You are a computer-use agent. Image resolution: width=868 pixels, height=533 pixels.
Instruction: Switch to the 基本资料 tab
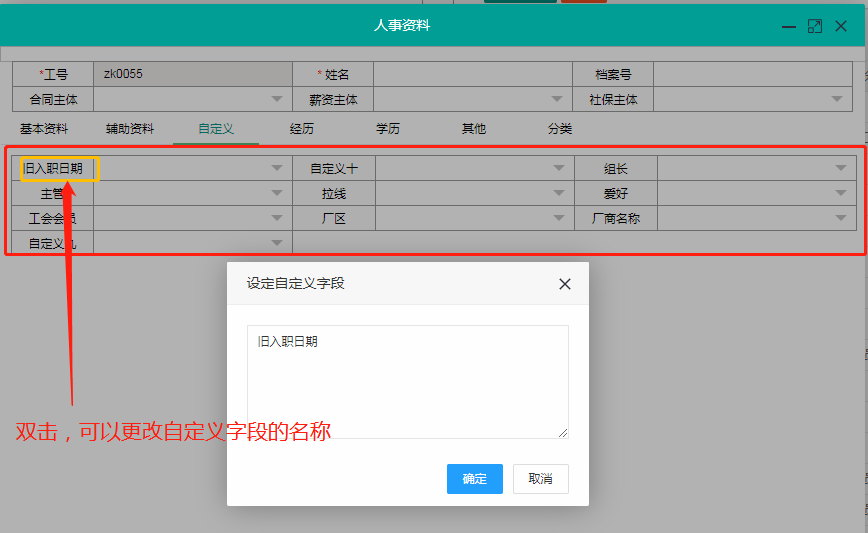(44, 129)
